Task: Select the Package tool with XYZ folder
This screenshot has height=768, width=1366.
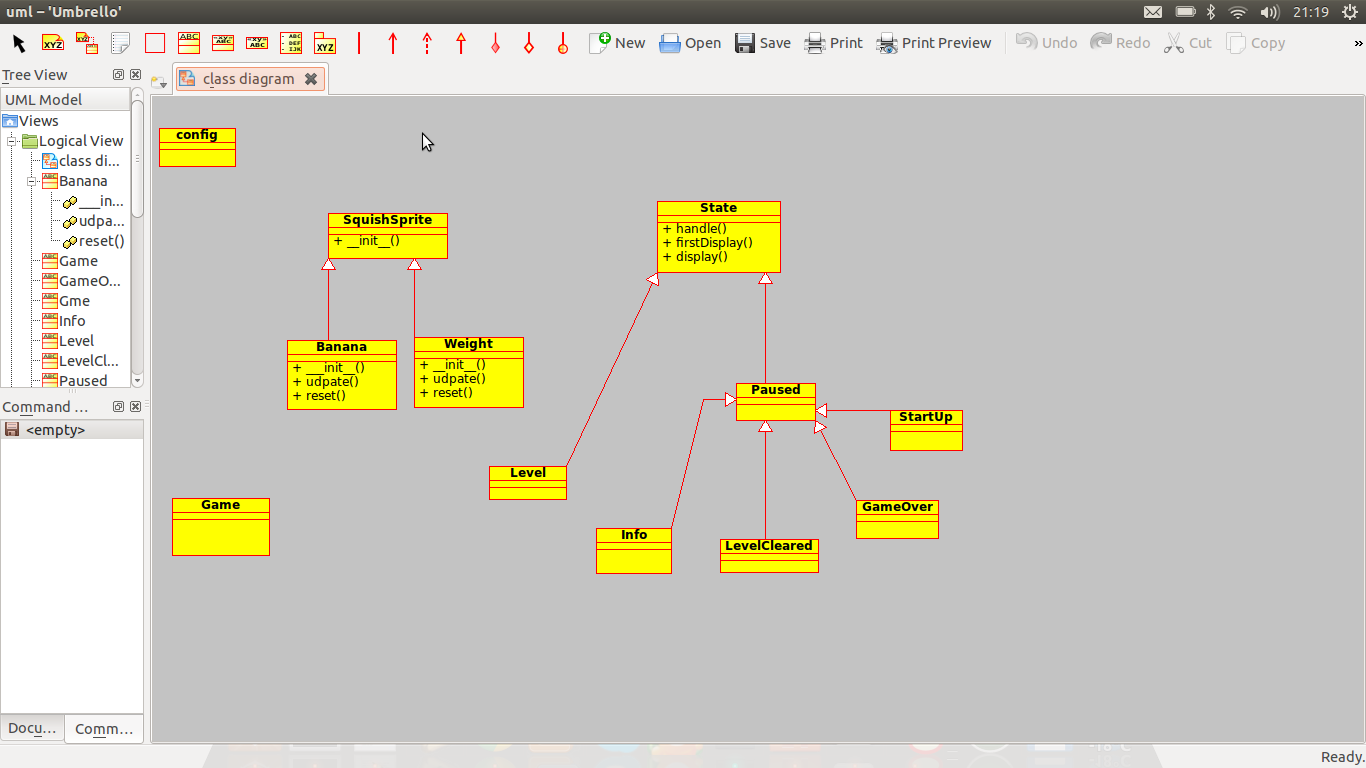Action: (325, 43)
